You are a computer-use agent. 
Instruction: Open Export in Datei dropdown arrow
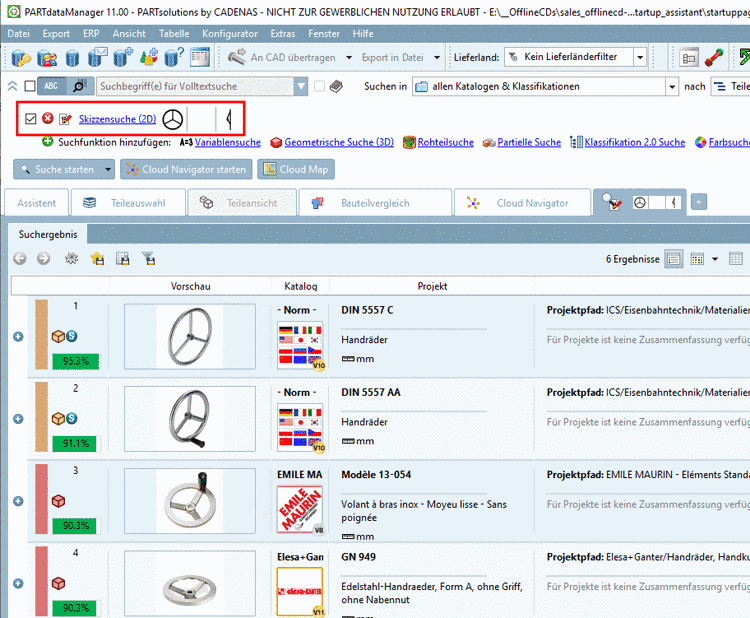(437, 57)
